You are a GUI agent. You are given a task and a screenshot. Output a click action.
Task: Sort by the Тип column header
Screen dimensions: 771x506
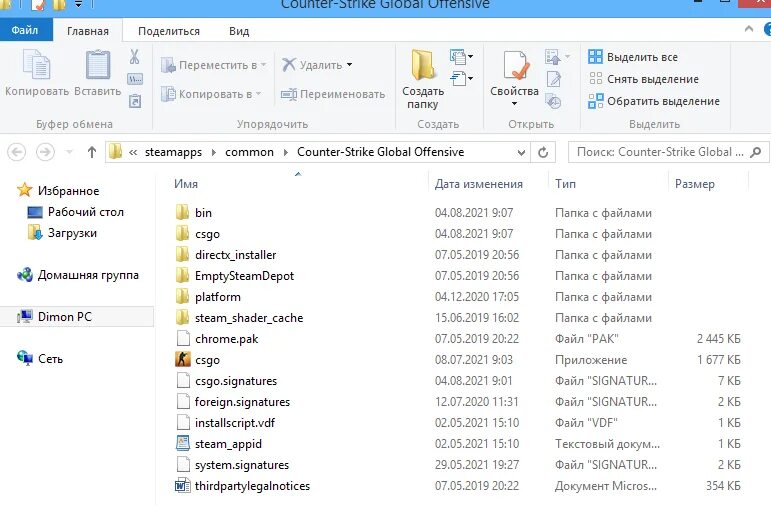[565, 184]
